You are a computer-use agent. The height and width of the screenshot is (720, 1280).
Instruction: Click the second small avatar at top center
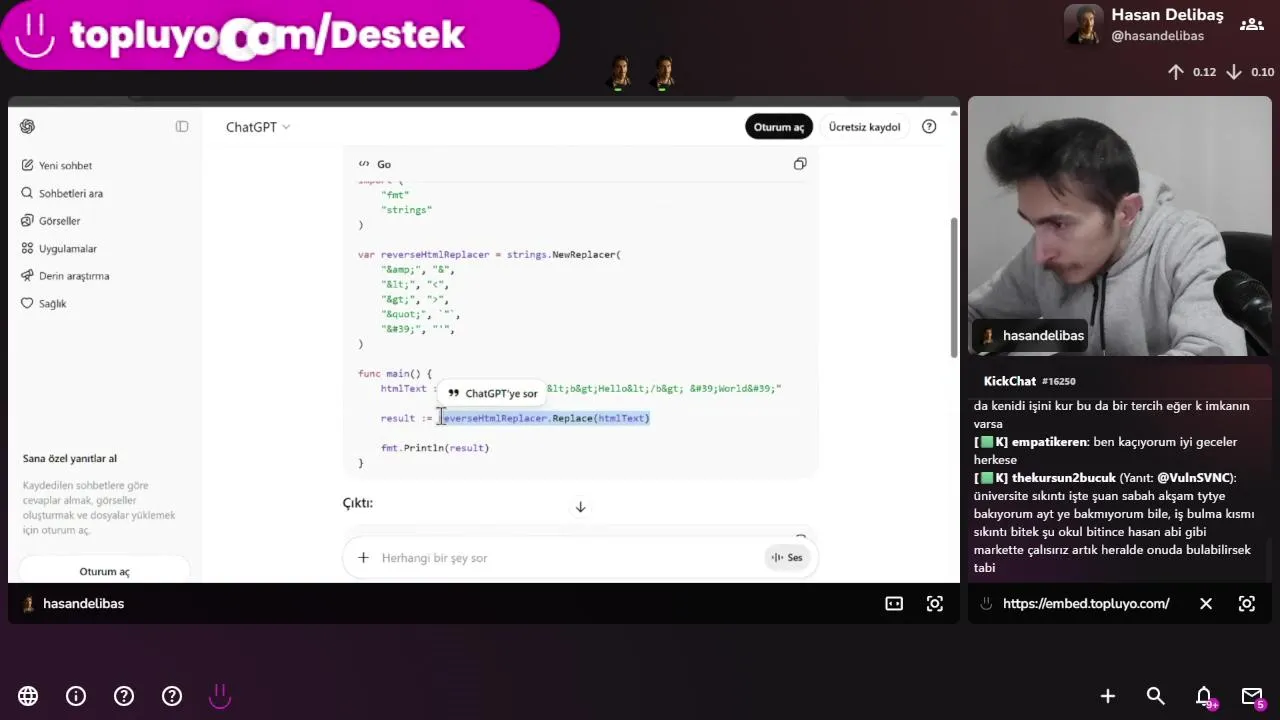coord(663,72)
